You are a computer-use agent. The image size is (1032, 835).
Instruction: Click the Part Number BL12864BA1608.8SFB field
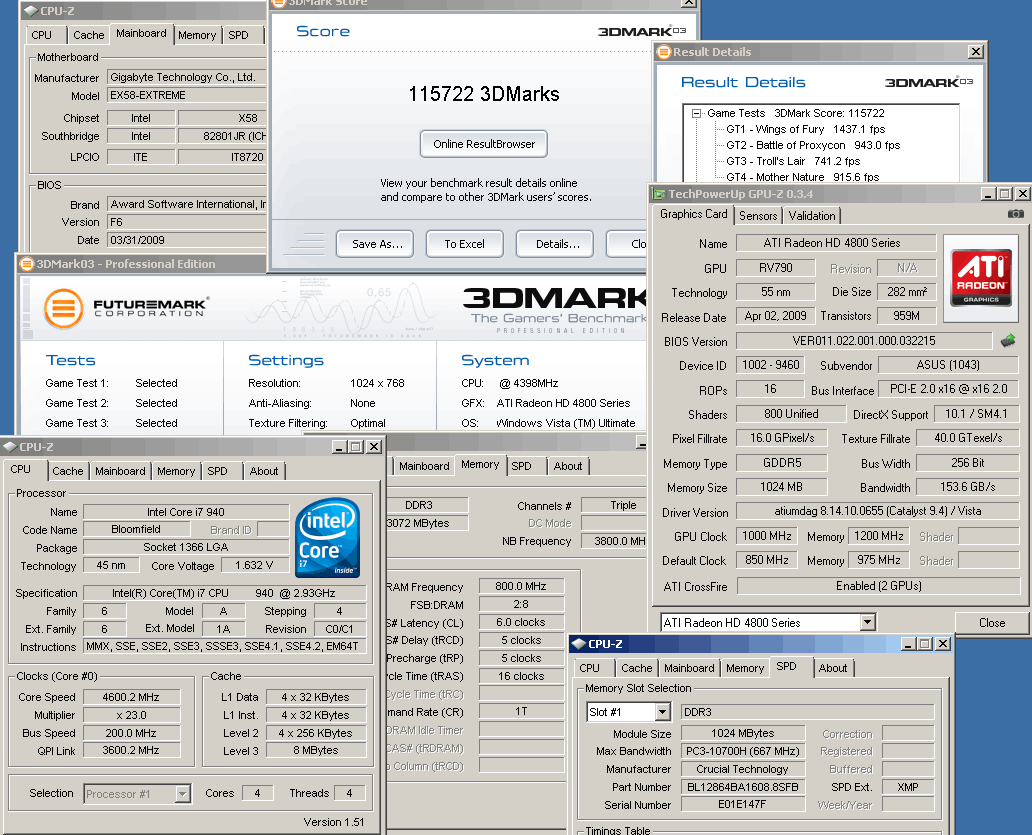point(742,787)
